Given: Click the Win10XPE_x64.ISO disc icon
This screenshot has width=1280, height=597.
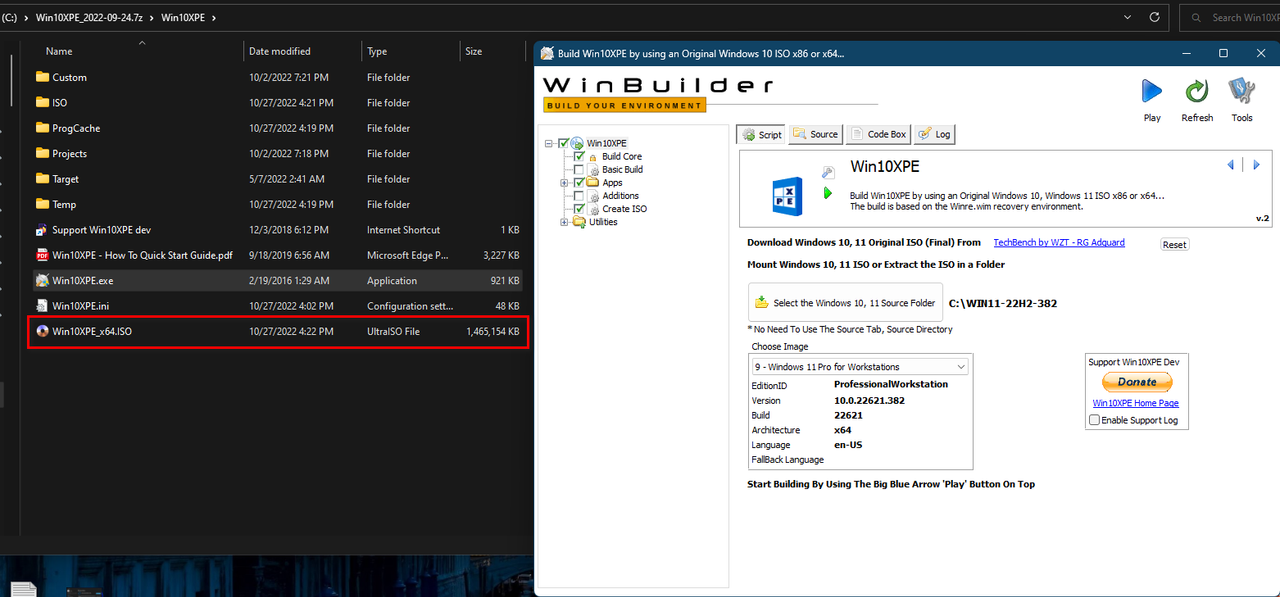Looking at the screenshot, I should (x=42, y=331).
